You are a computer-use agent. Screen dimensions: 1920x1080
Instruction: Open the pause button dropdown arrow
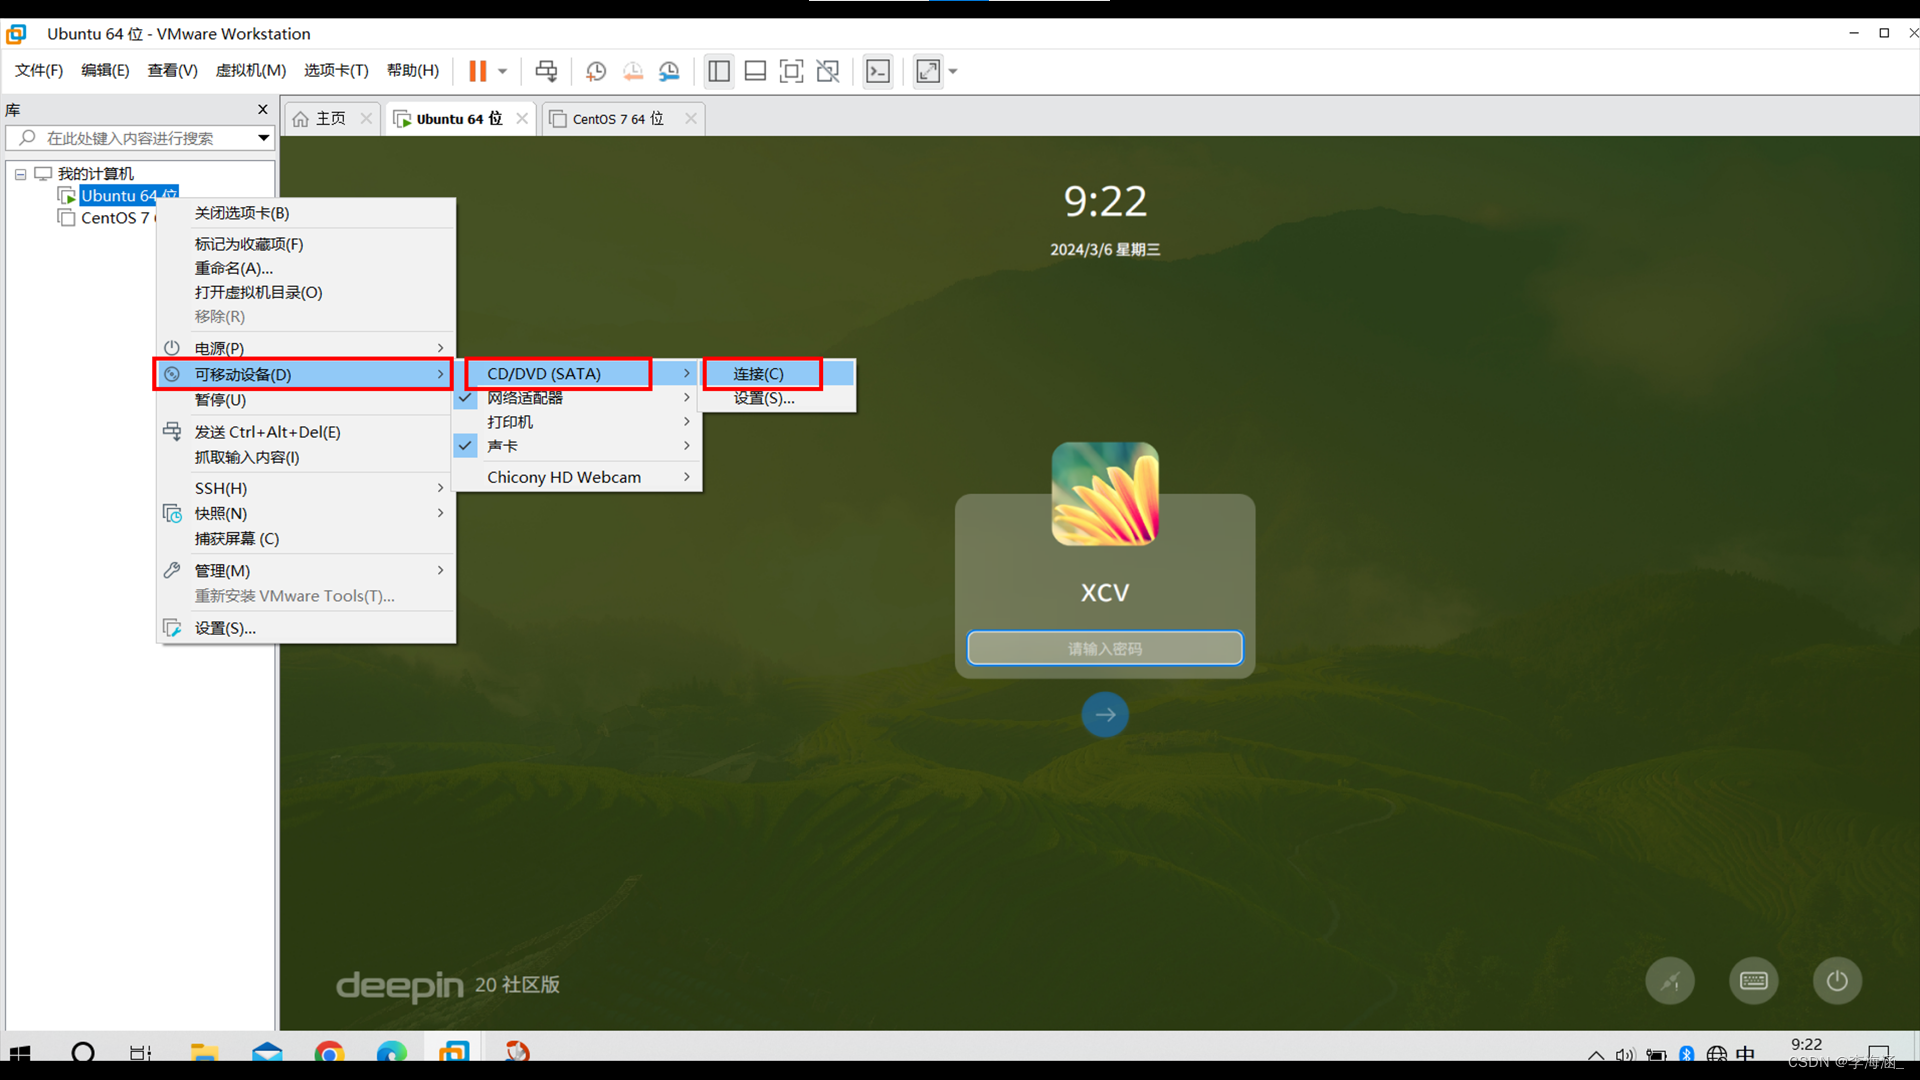click(x=502, y=70)
